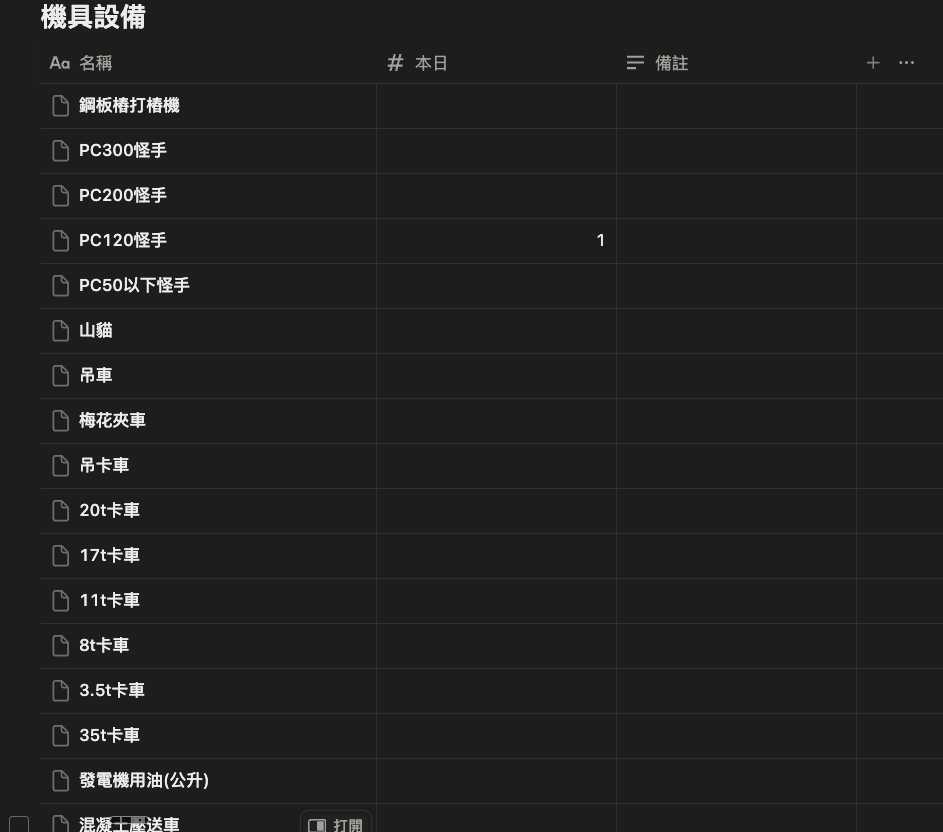Click the page icon for 吊車

[61, 376]
